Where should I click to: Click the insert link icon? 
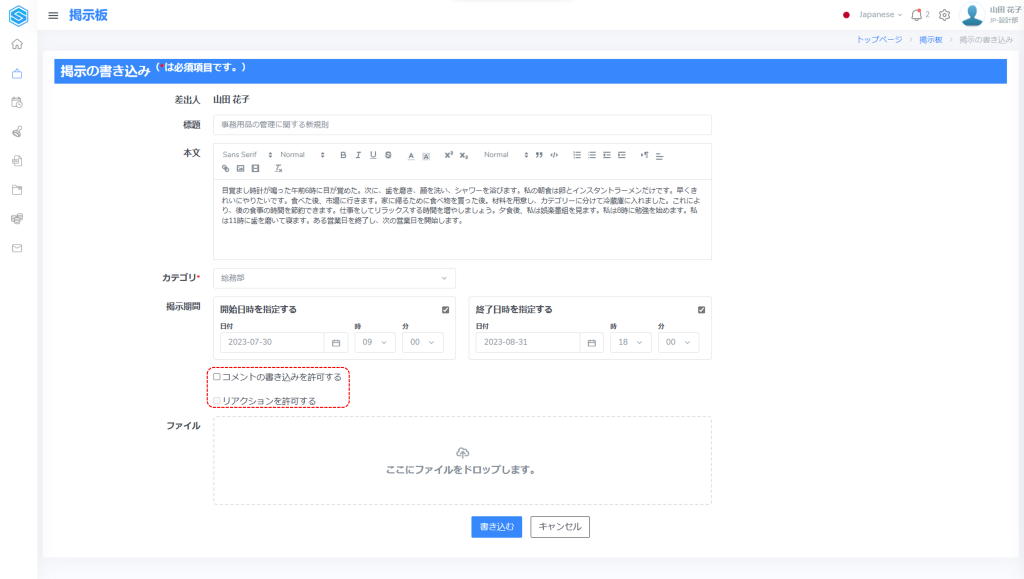point(225,169)
